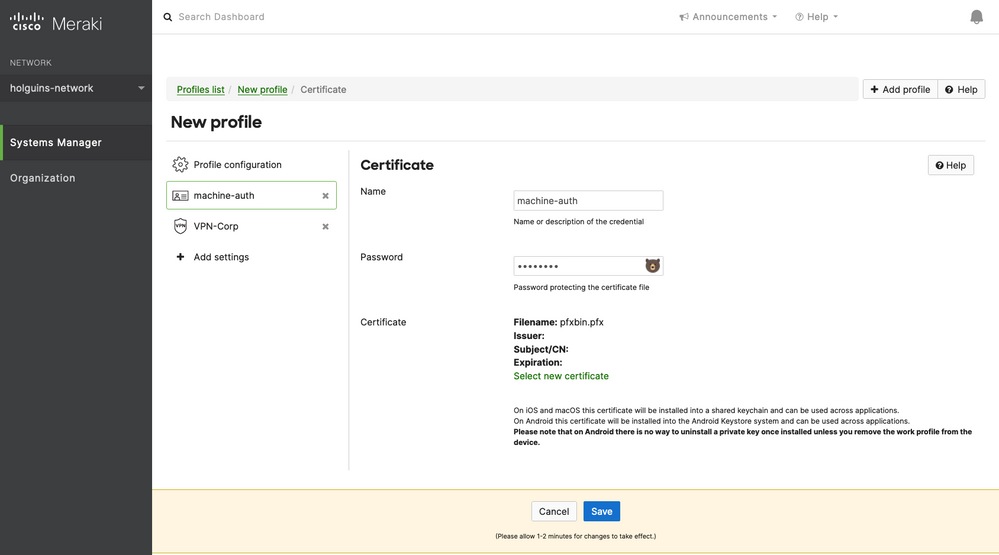Click the Save button
Image resolution: width=999 pixels, height=555 pixels.
[x=601, y=511]
